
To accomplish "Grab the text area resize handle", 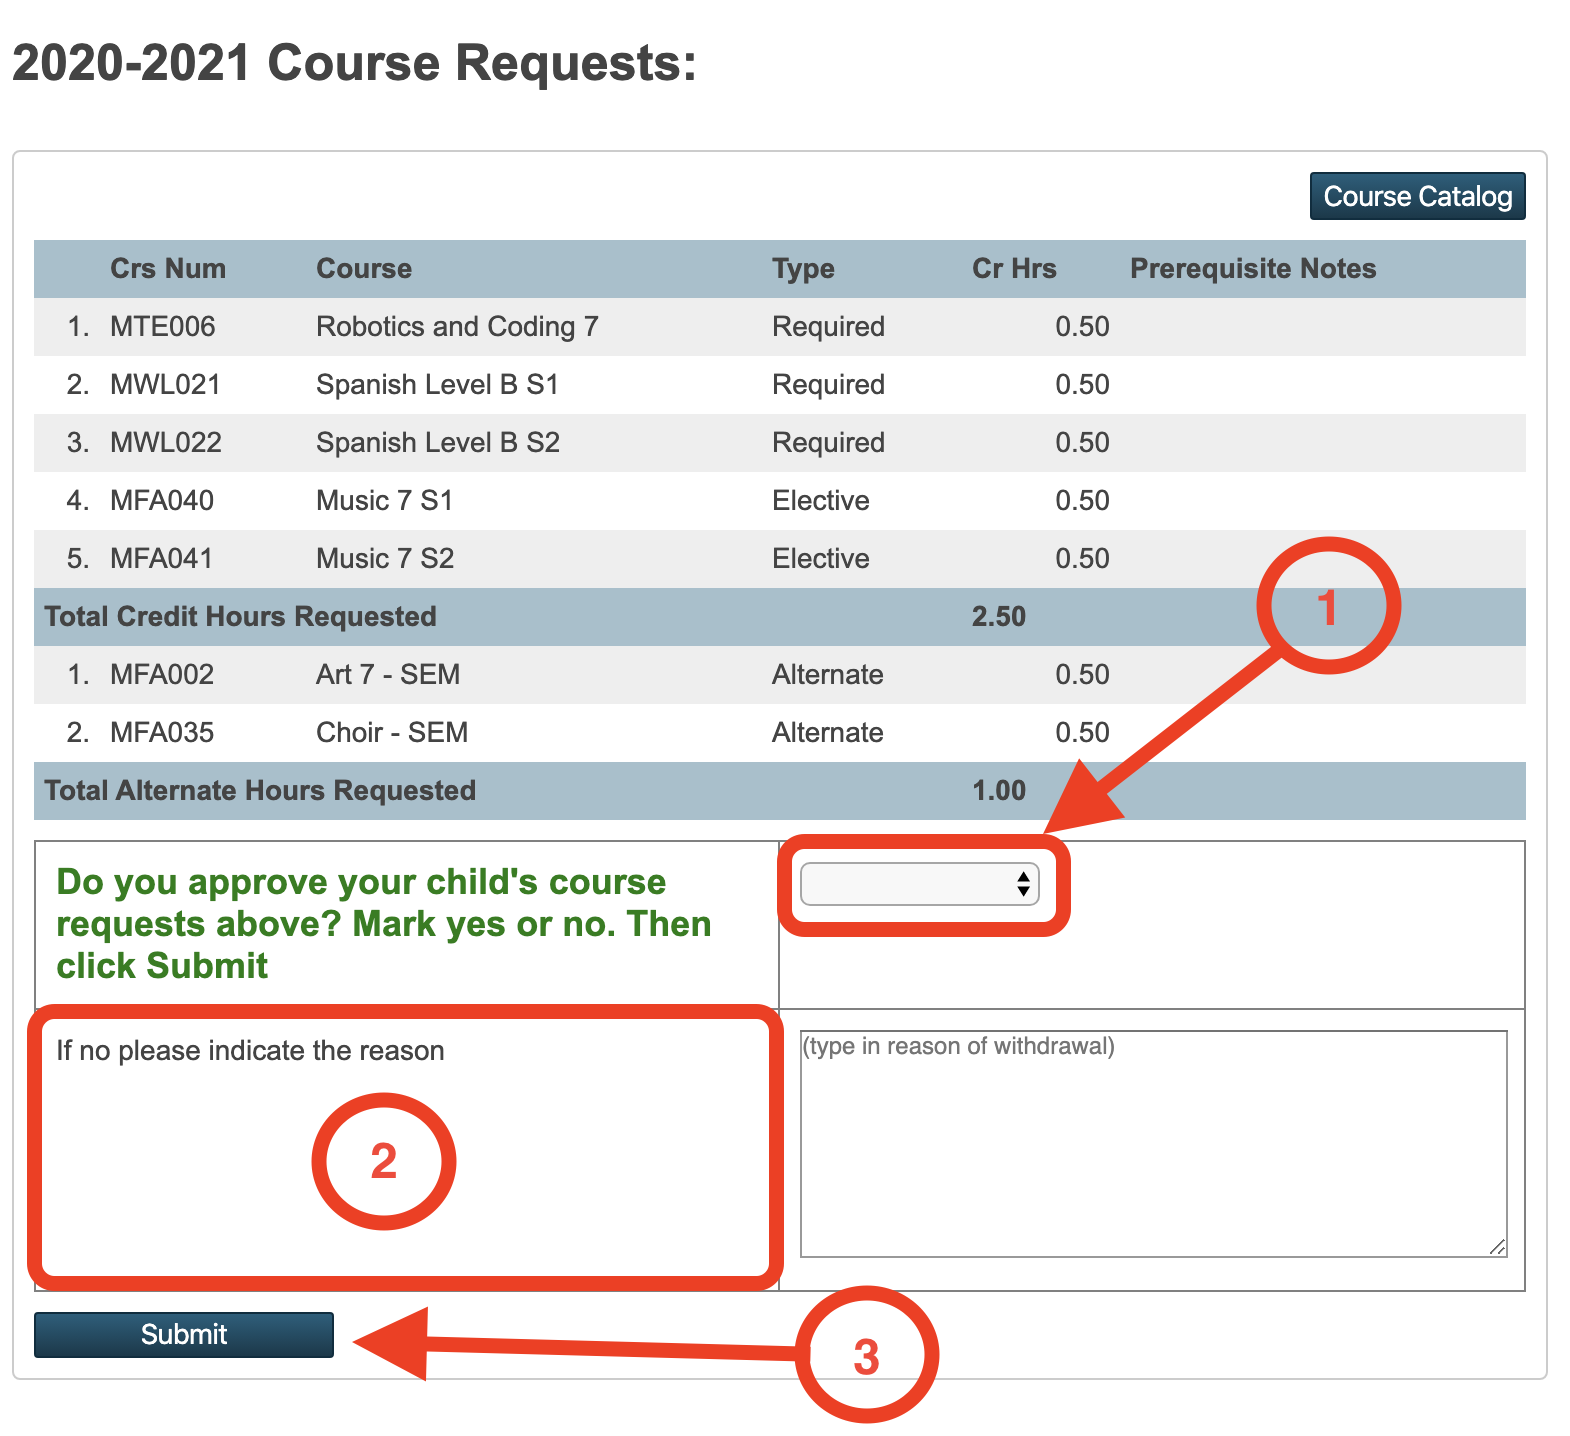I will click(x=1496, y=1246).
